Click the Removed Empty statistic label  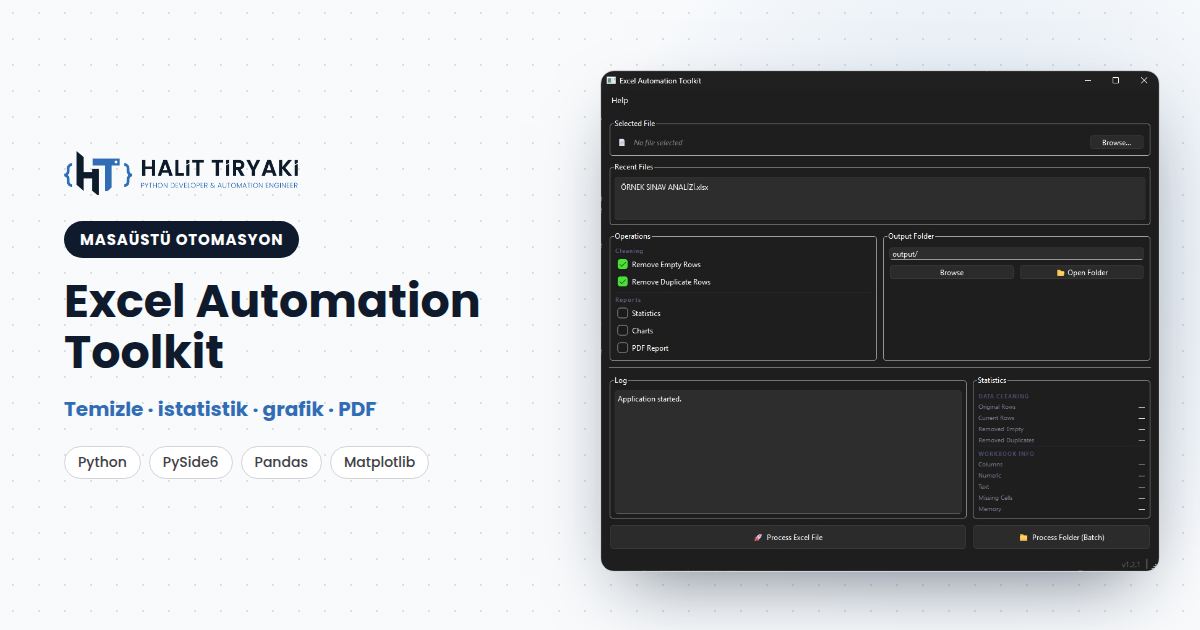pyautogui.click(x=1001, y=429)
